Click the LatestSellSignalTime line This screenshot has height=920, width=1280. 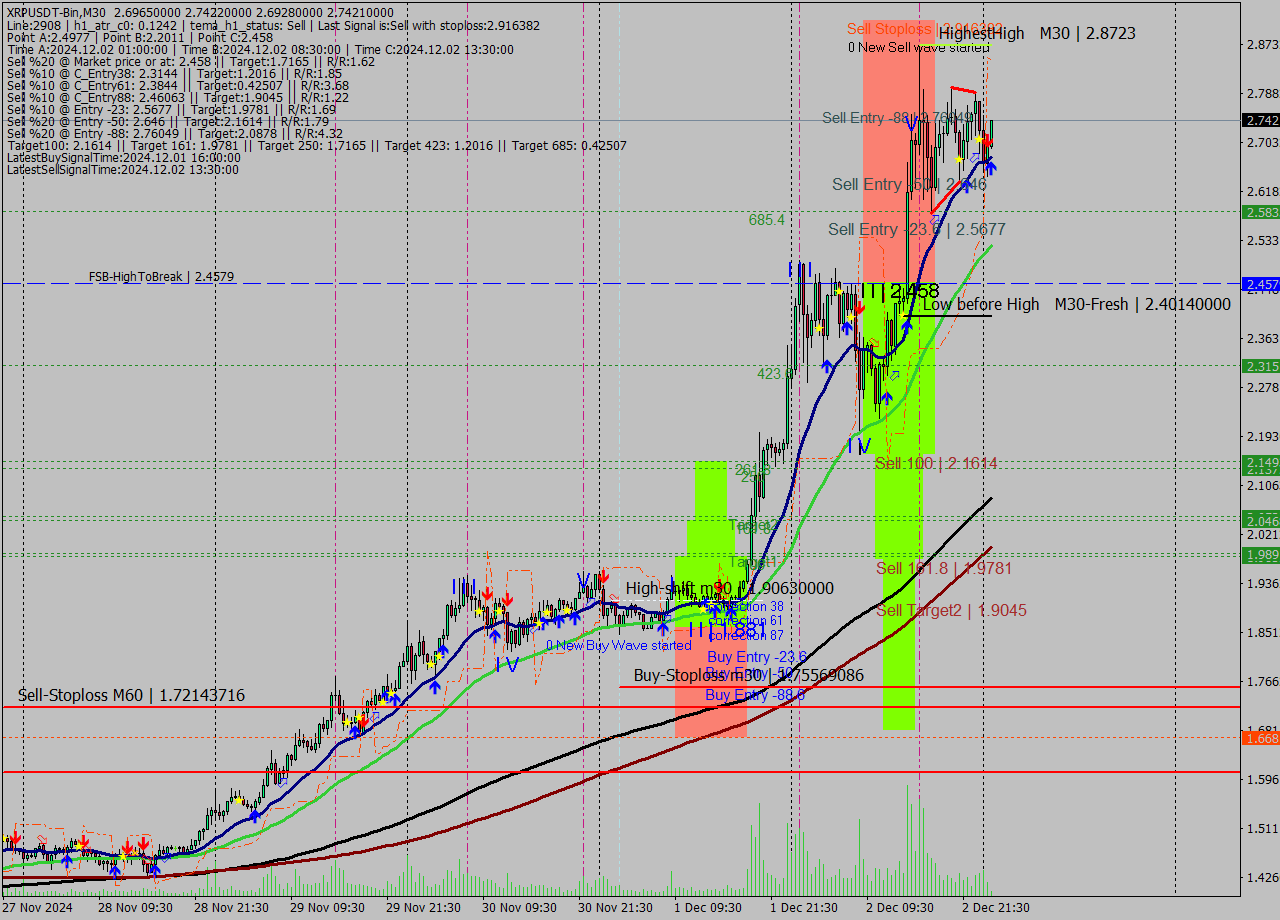pos(123,169)
